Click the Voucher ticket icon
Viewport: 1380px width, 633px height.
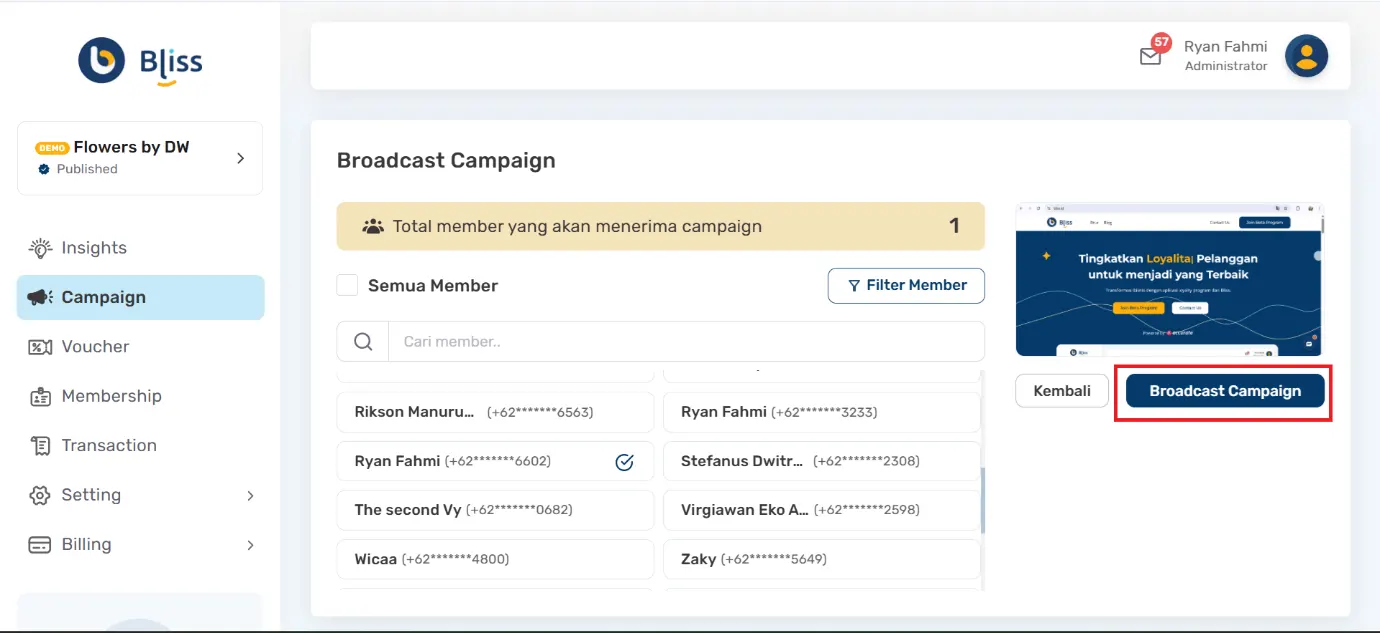pyautogui.click(x=40, y=347)
